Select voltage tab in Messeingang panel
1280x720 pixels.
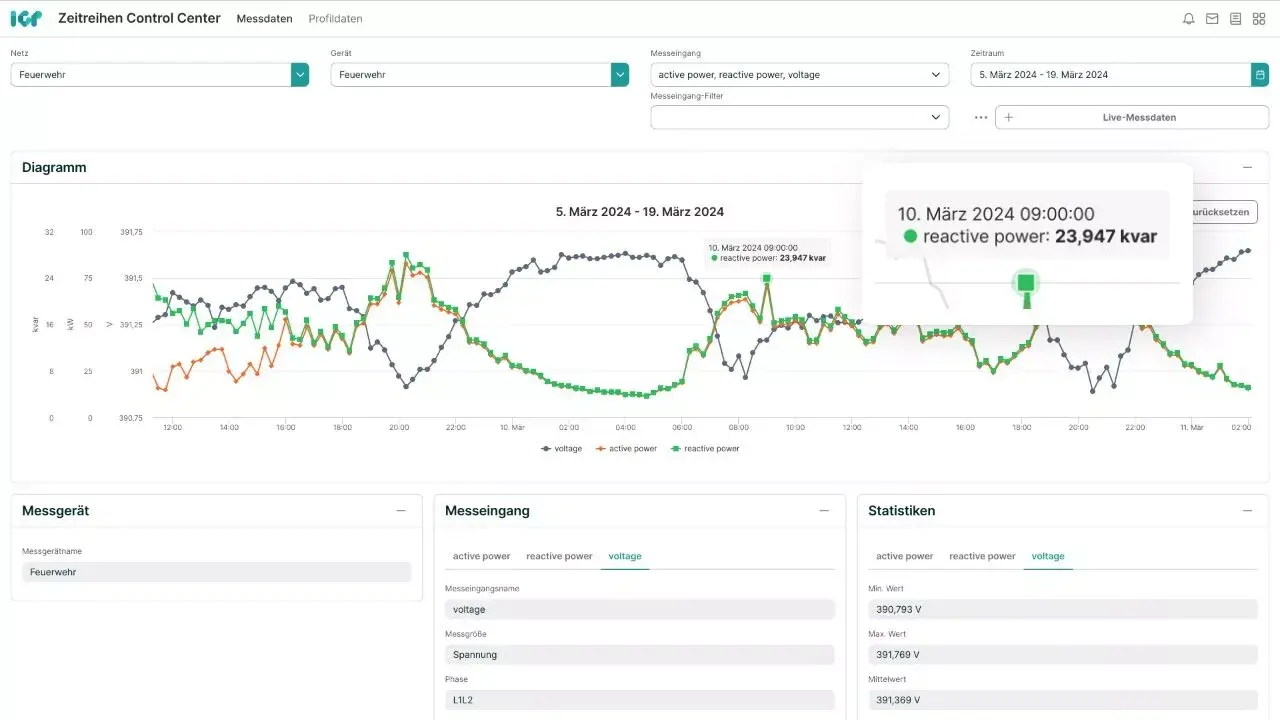(625, 556)
